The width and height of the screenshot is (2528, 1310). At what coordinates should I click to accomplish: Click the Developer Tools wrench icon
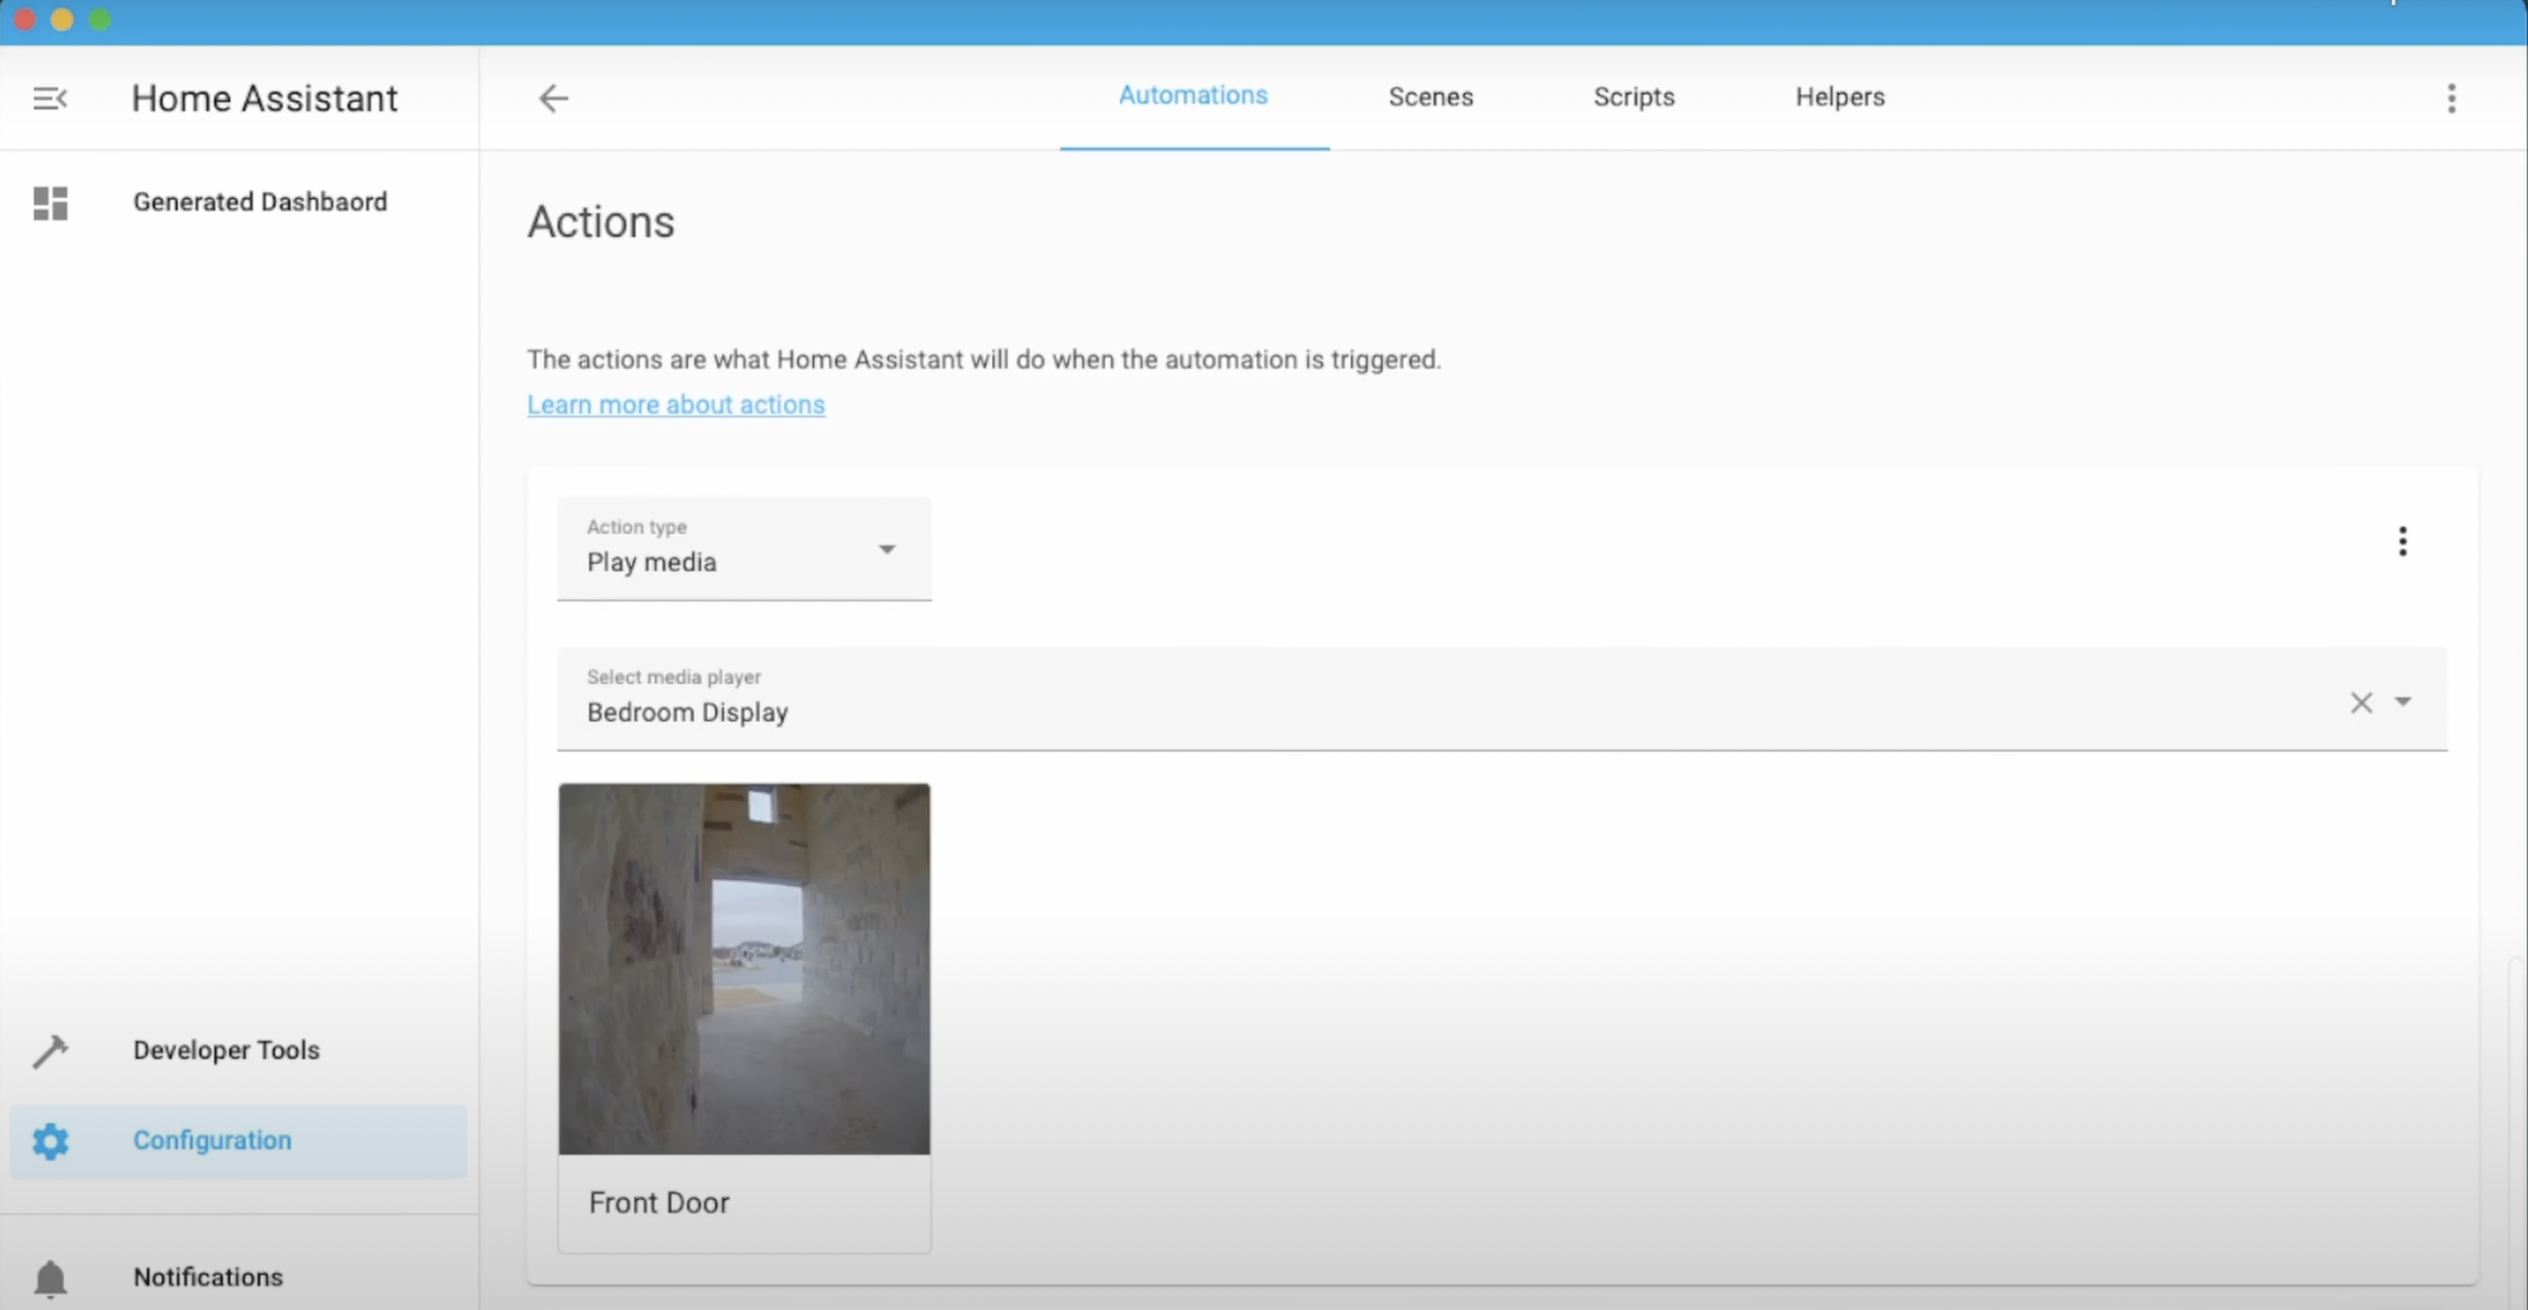(x=48, y=1049)
